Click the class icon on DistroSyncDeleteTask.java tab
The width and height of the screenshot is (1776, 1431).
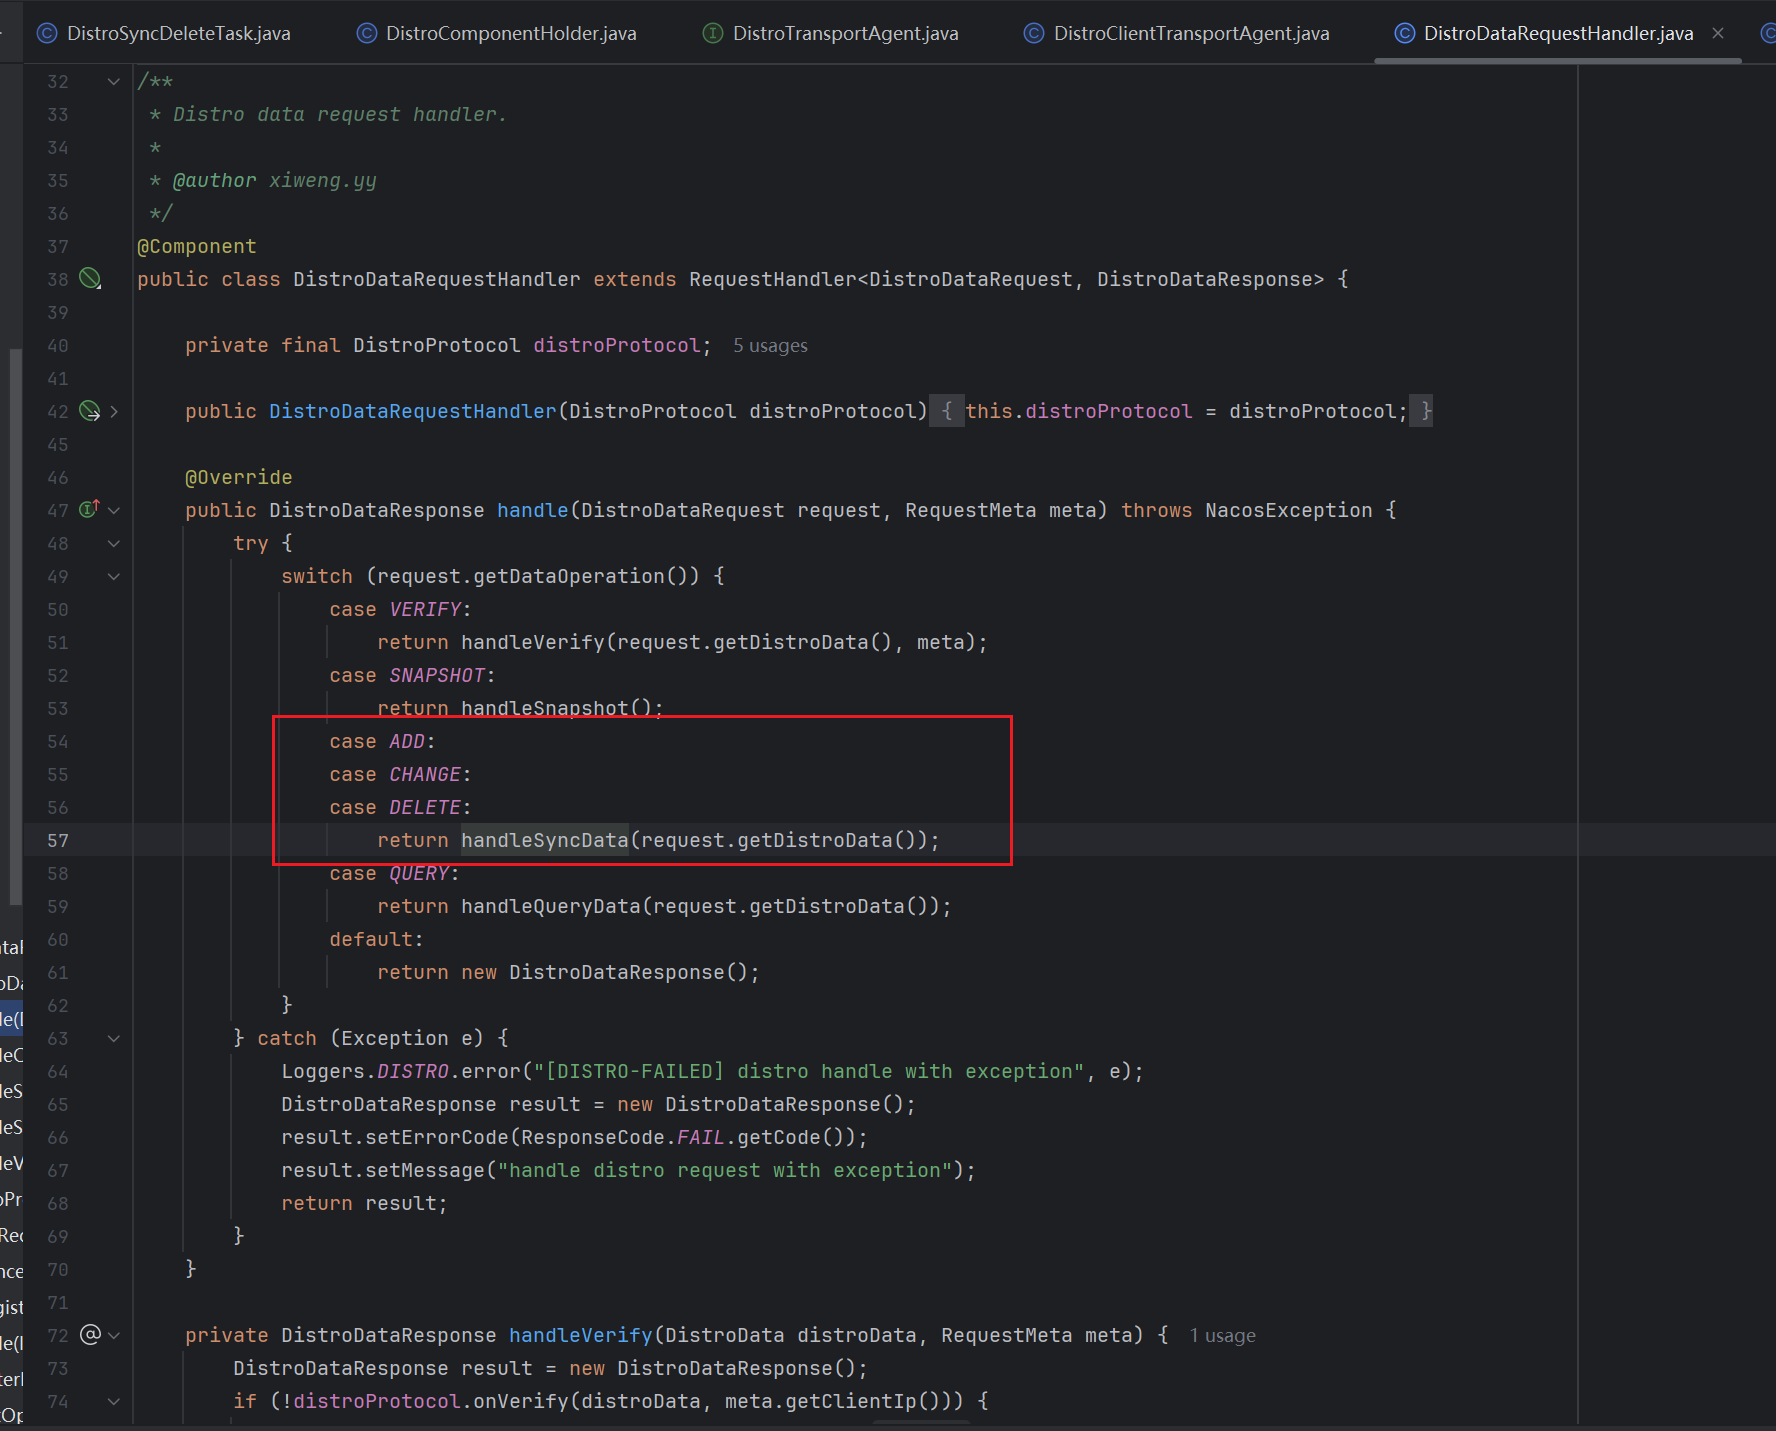coord(47,34)
